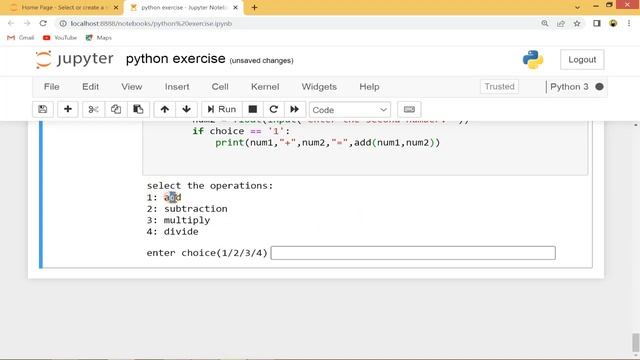Click the highlighted word 'add' in output

coord(173,197)
